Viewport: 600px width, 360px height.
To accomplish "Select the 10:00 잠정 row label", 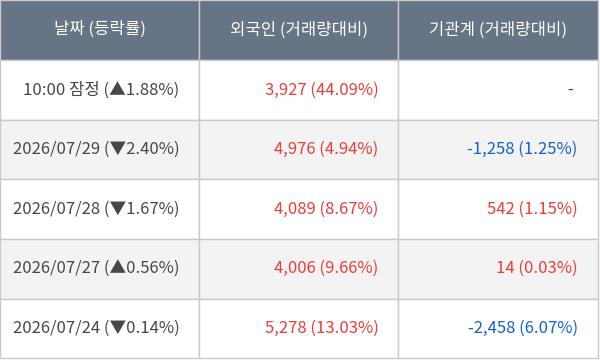I will point(61,89).
